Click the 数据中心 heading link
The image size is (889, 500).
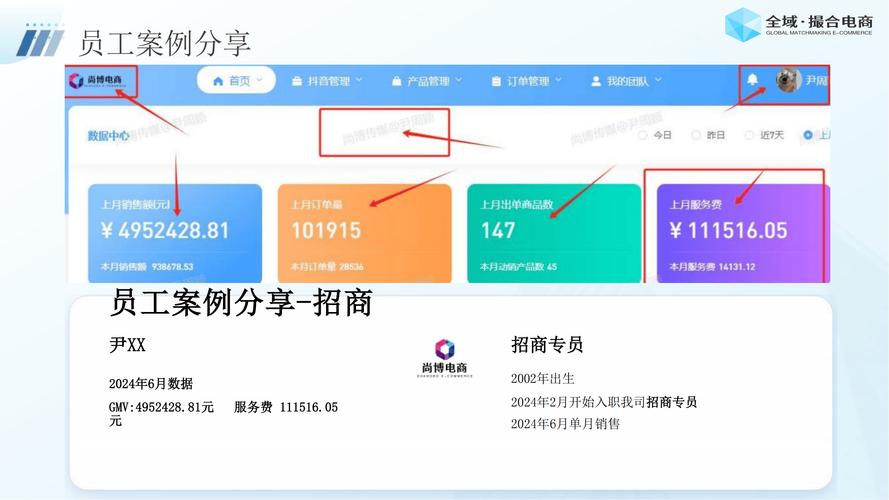click(108, 135)
